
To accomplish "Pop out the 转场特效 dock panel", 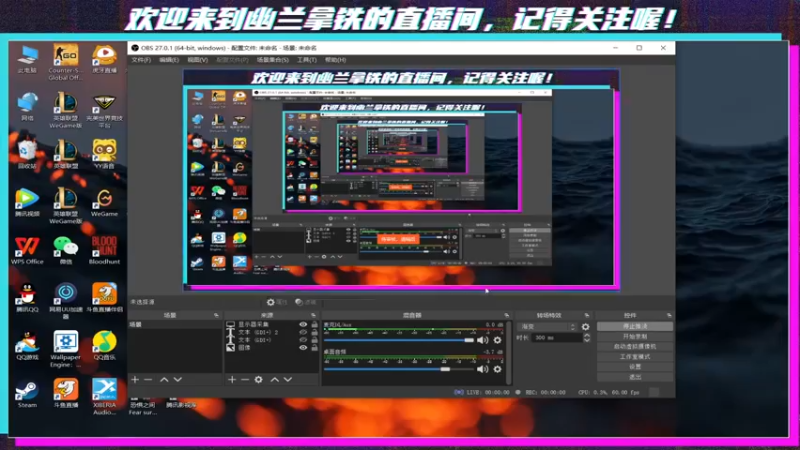I will 587,315.
